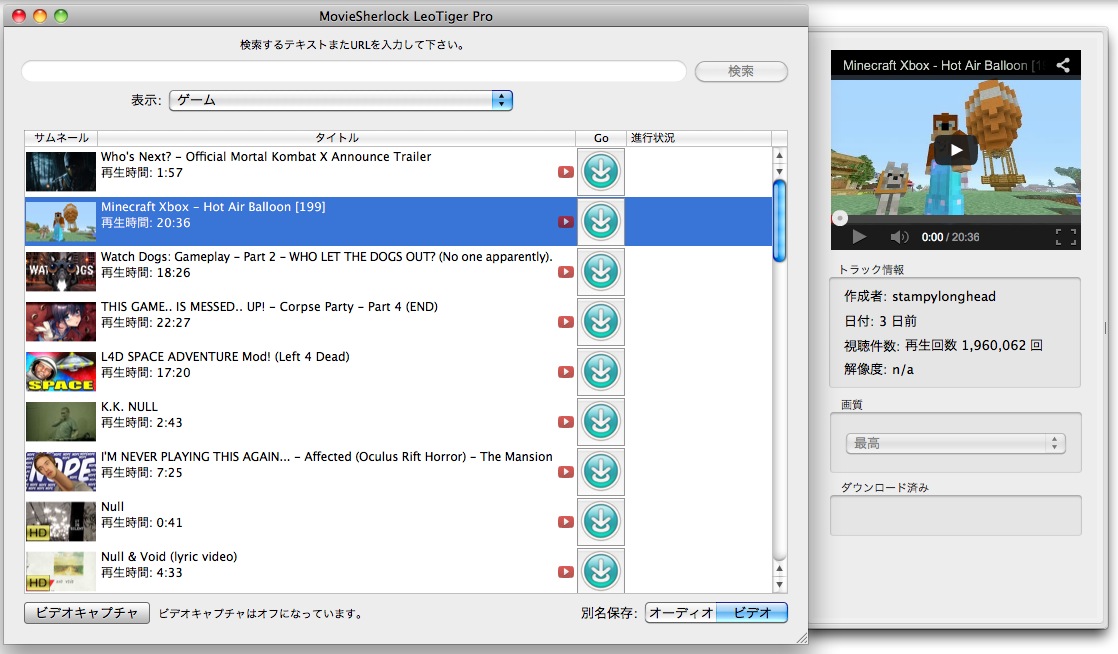
Task: Click download icon for Watch Dogs Gameplay
Action: pyautogui.click(x=600, y=271)
